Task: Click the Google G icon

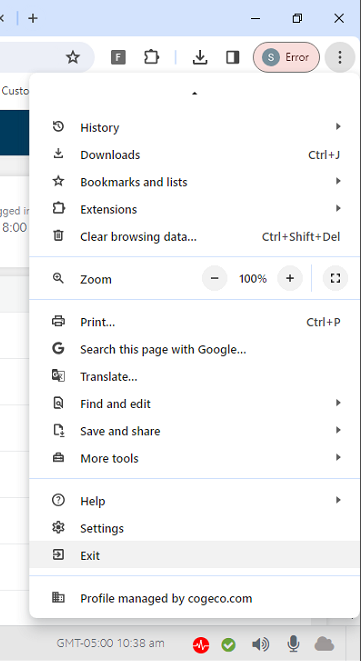Action: [58, 348]
